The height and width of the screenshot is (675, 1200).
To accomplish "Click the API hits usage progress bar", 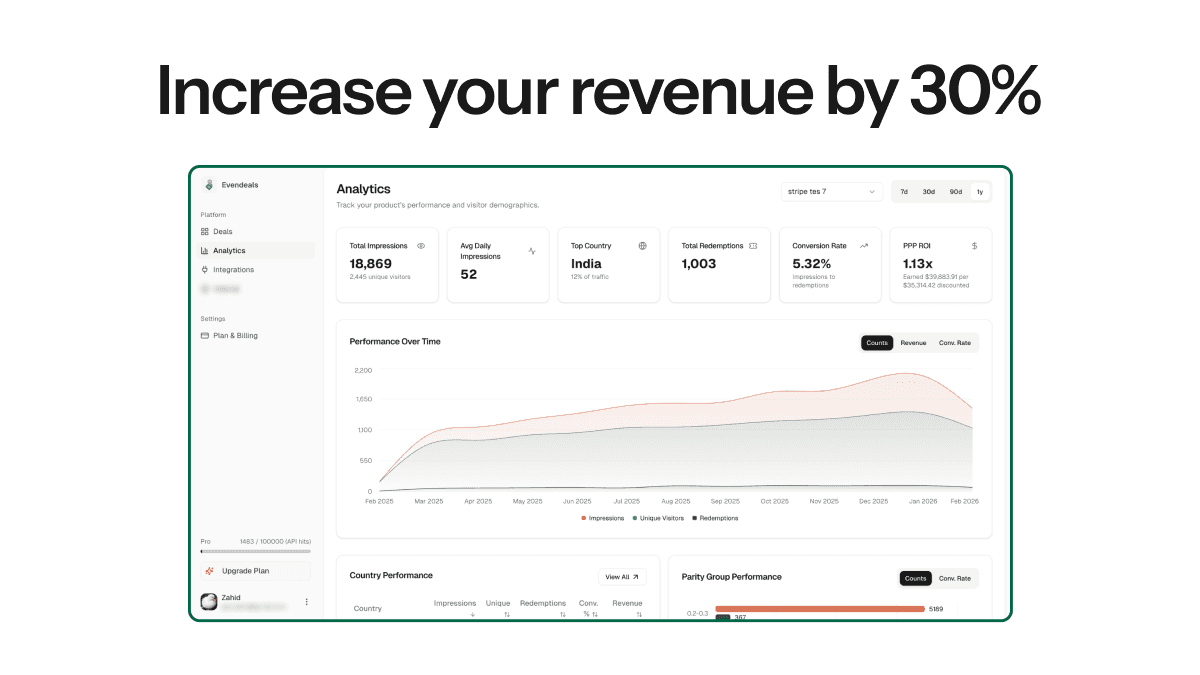I will tap(255, 551).
